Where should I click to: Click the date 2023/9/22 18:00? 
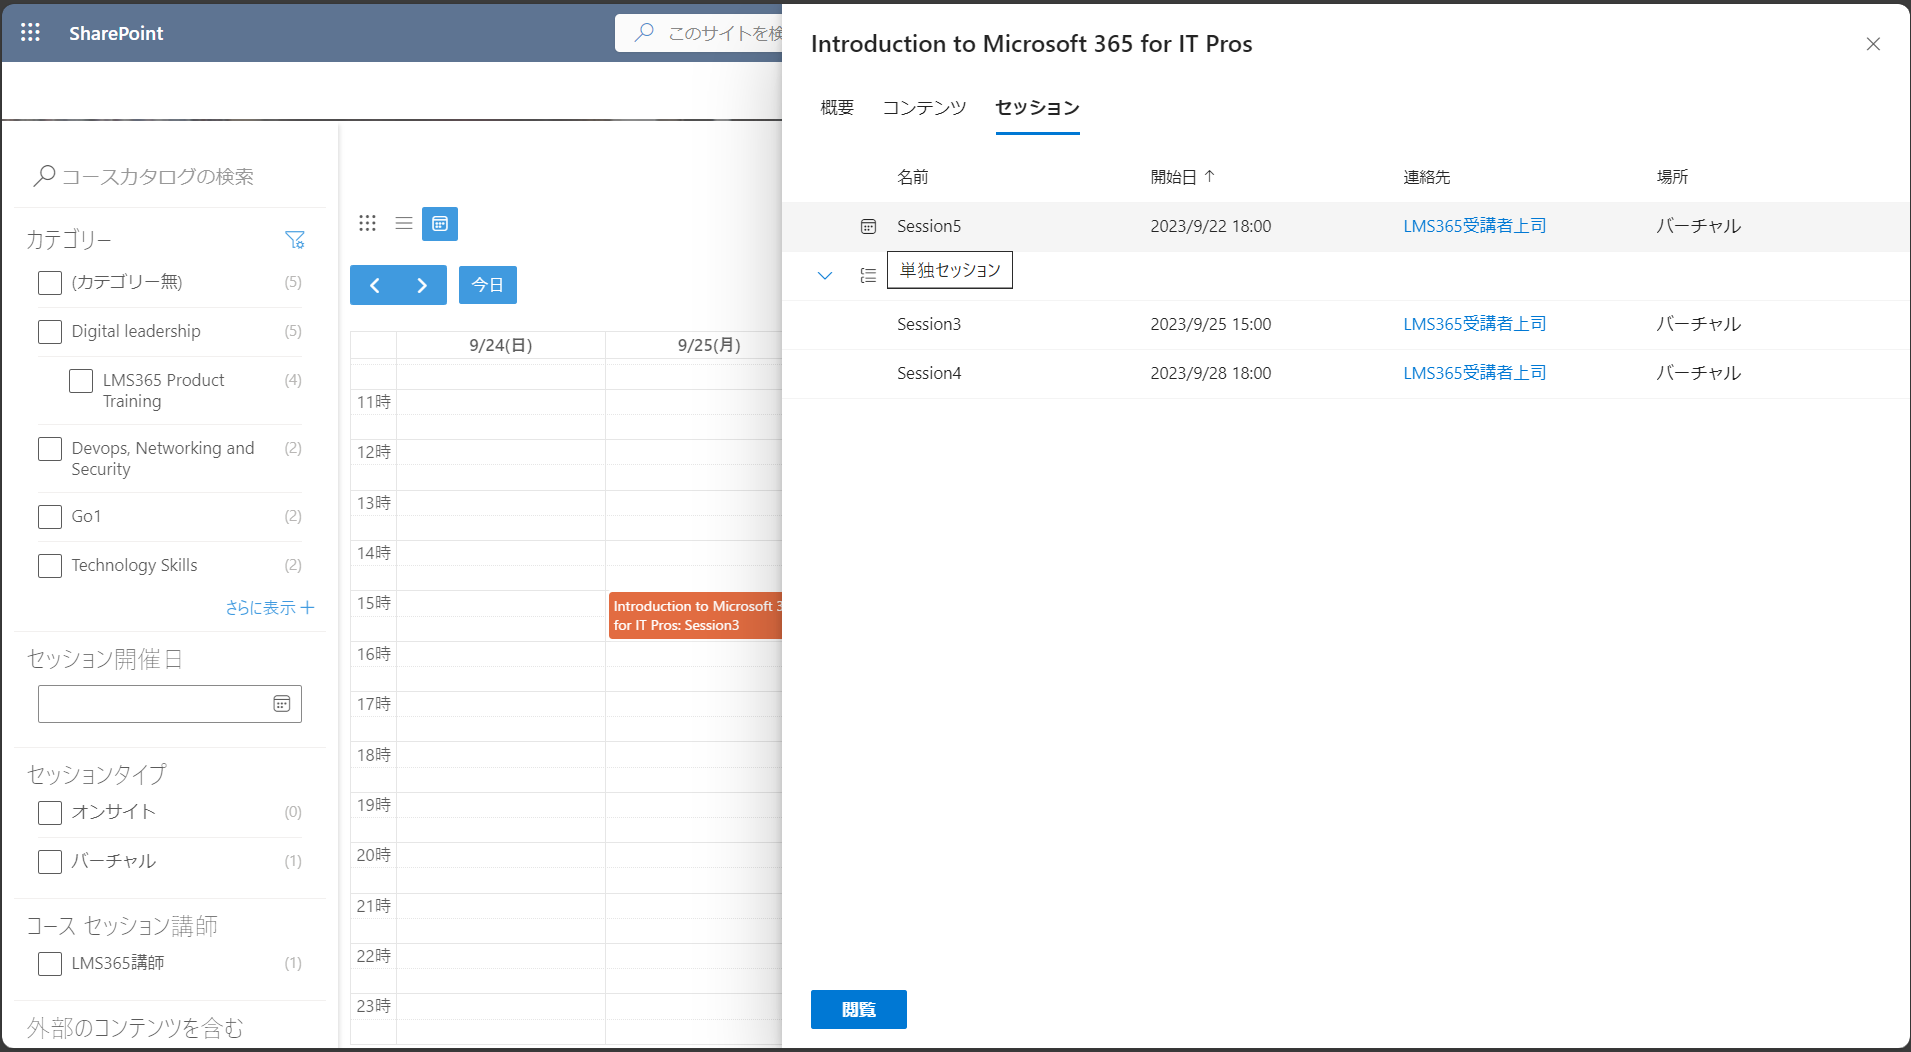click(x=1211, y=226)
